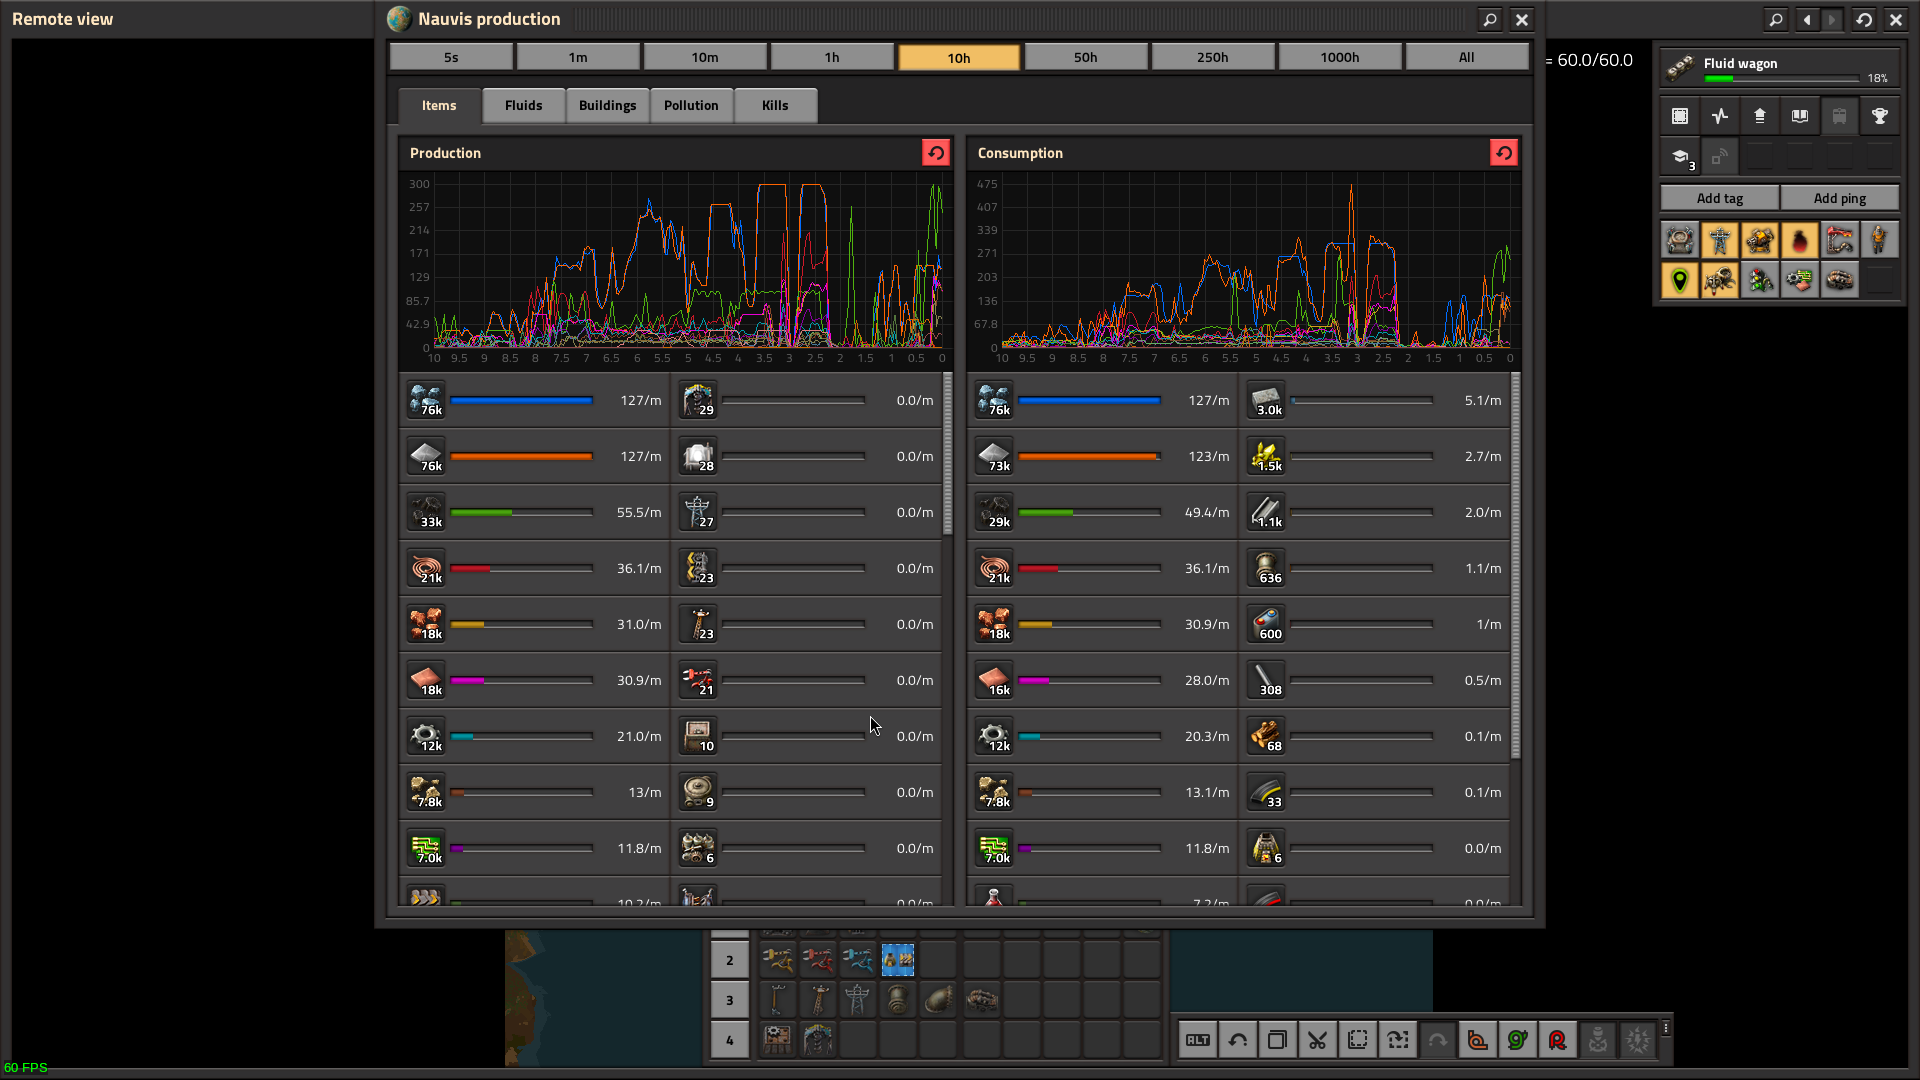Viewport: 1920px width, 1080px height.
Task: Click copper plate 18k icon in Production
Action: [426, 680]
